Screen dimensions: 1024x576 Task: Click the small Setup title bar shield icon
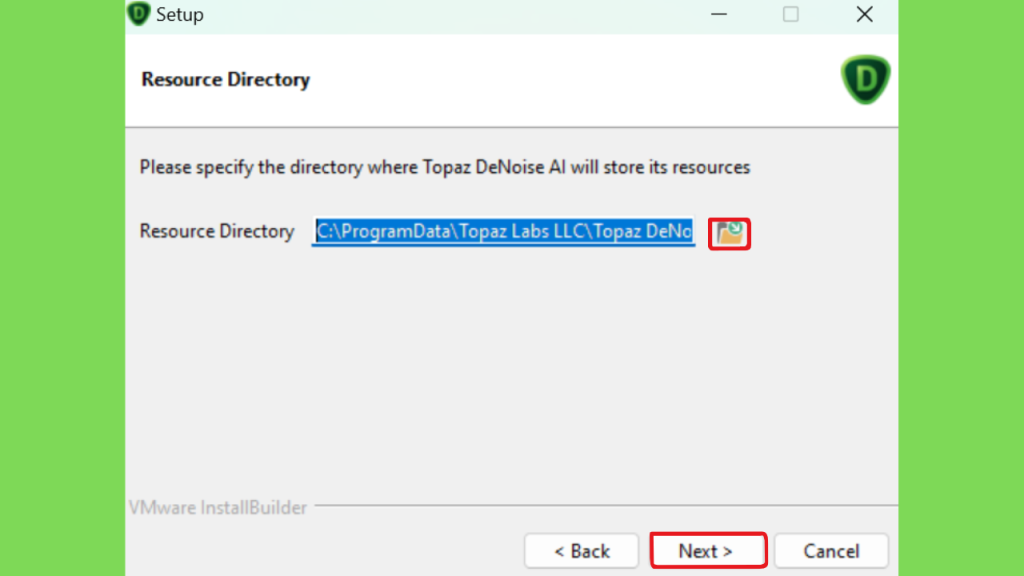pyautogui.click(x=138, y=13)
